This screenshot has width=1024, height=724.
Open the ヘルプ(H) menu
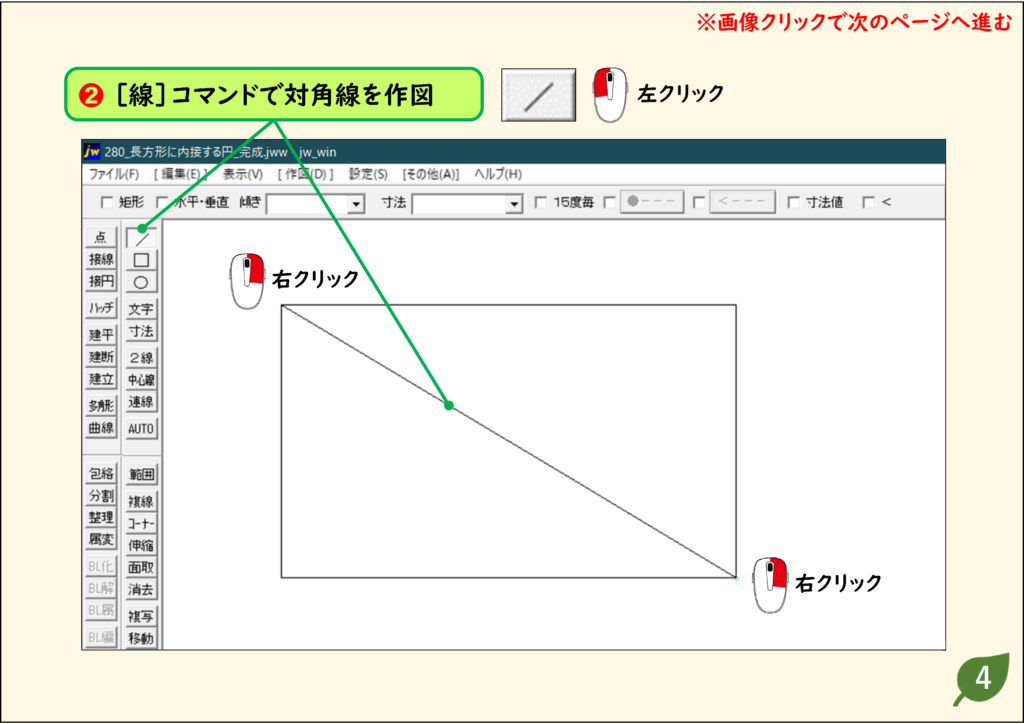[x=498, y=174]
